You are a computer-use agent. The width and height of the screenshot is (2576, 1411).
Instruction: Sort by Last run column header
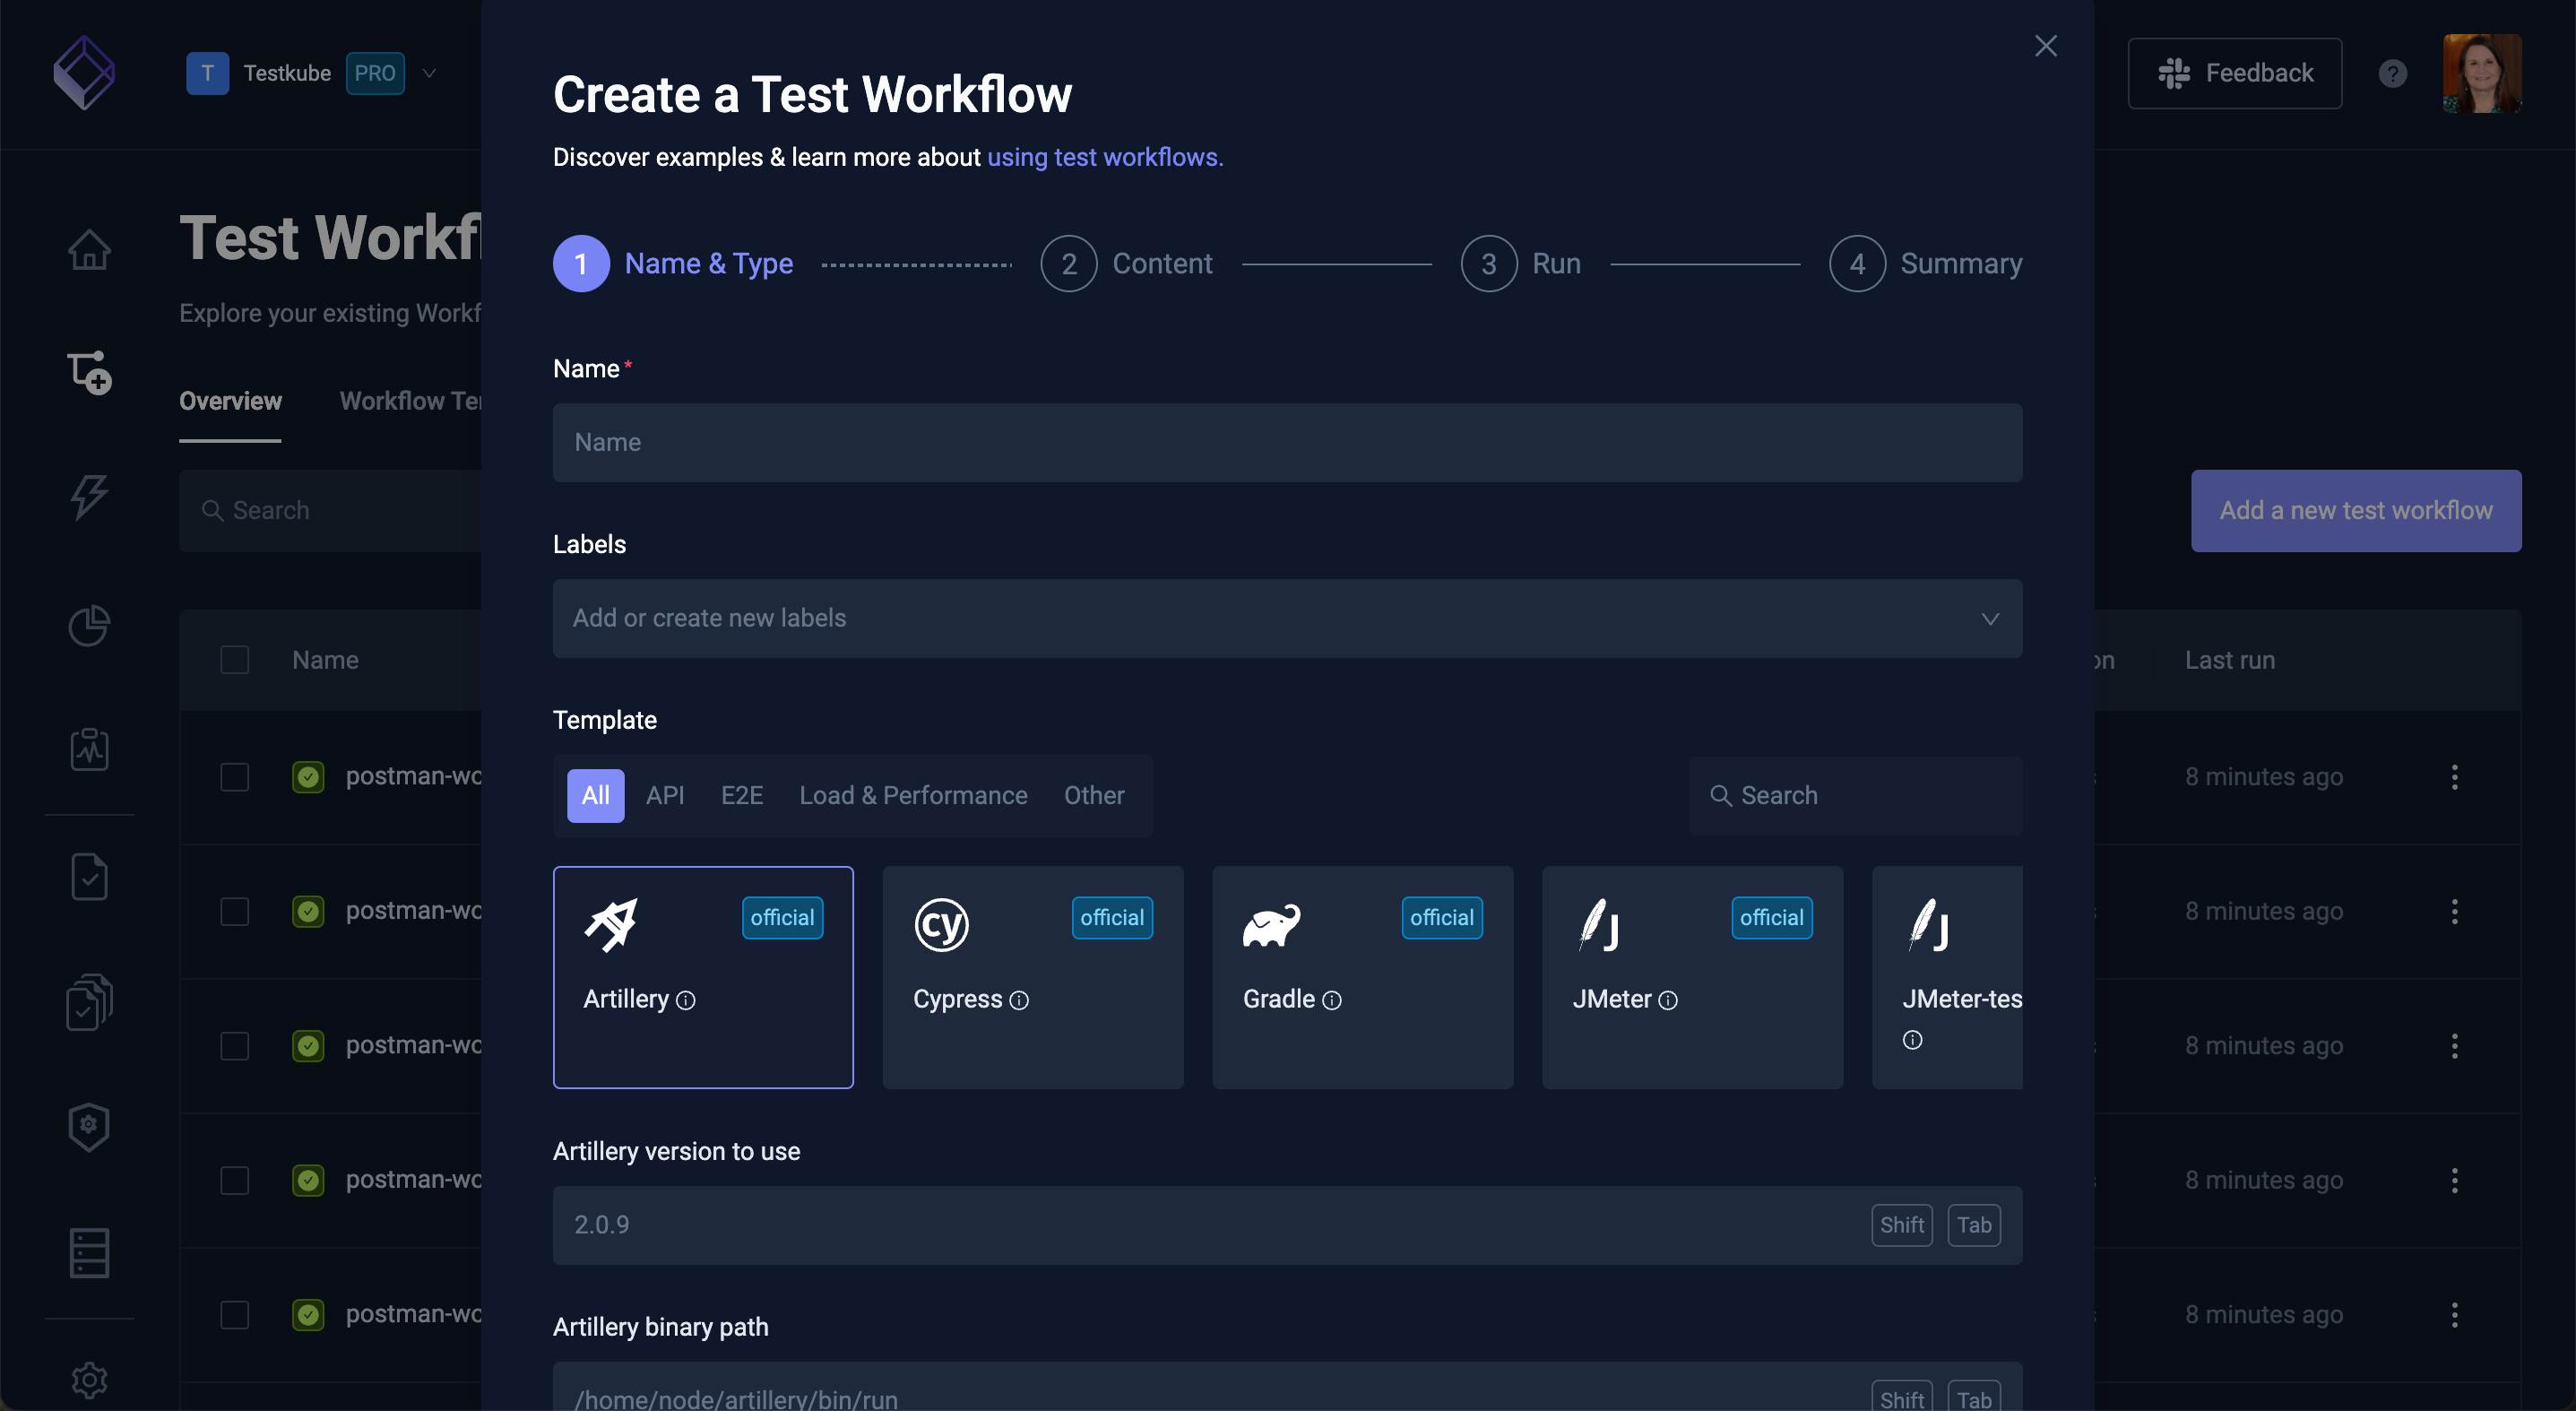pos(2229,660)
